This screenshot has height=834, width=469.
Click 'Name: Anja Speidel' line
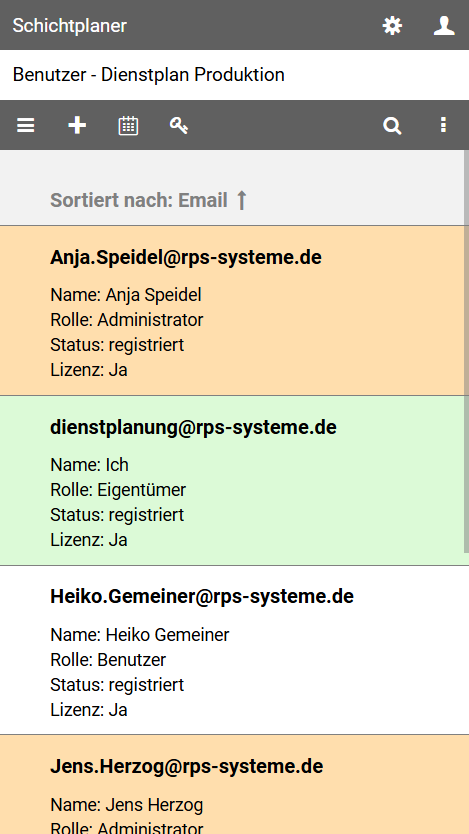pos(126,295)
